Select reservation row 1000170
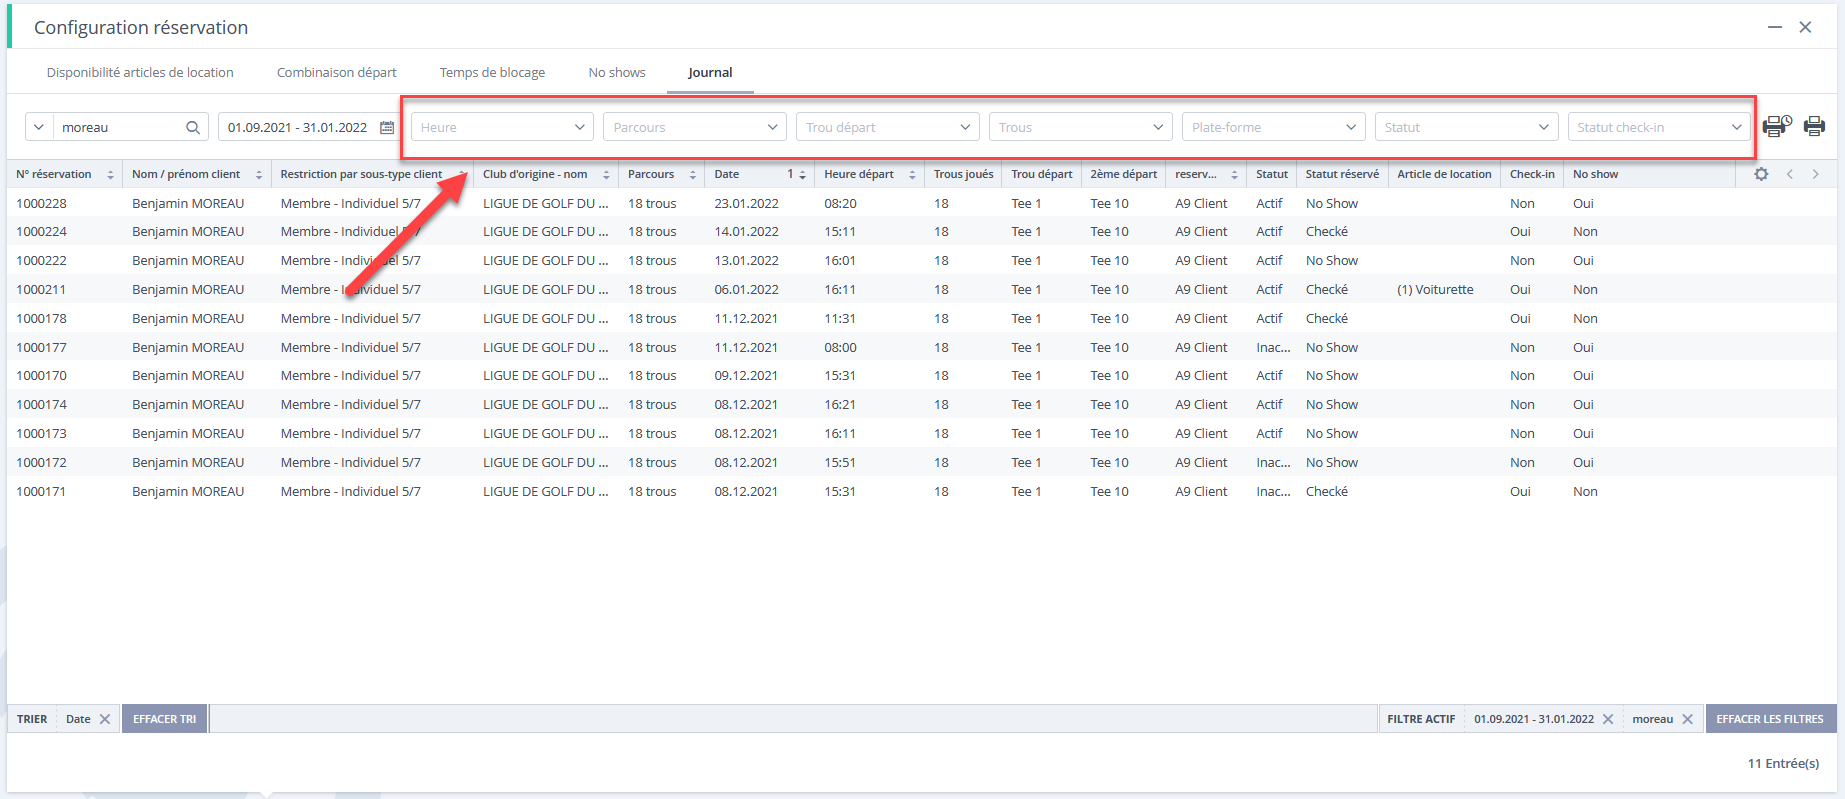The image size is (1845, 799). coord(920,375)
